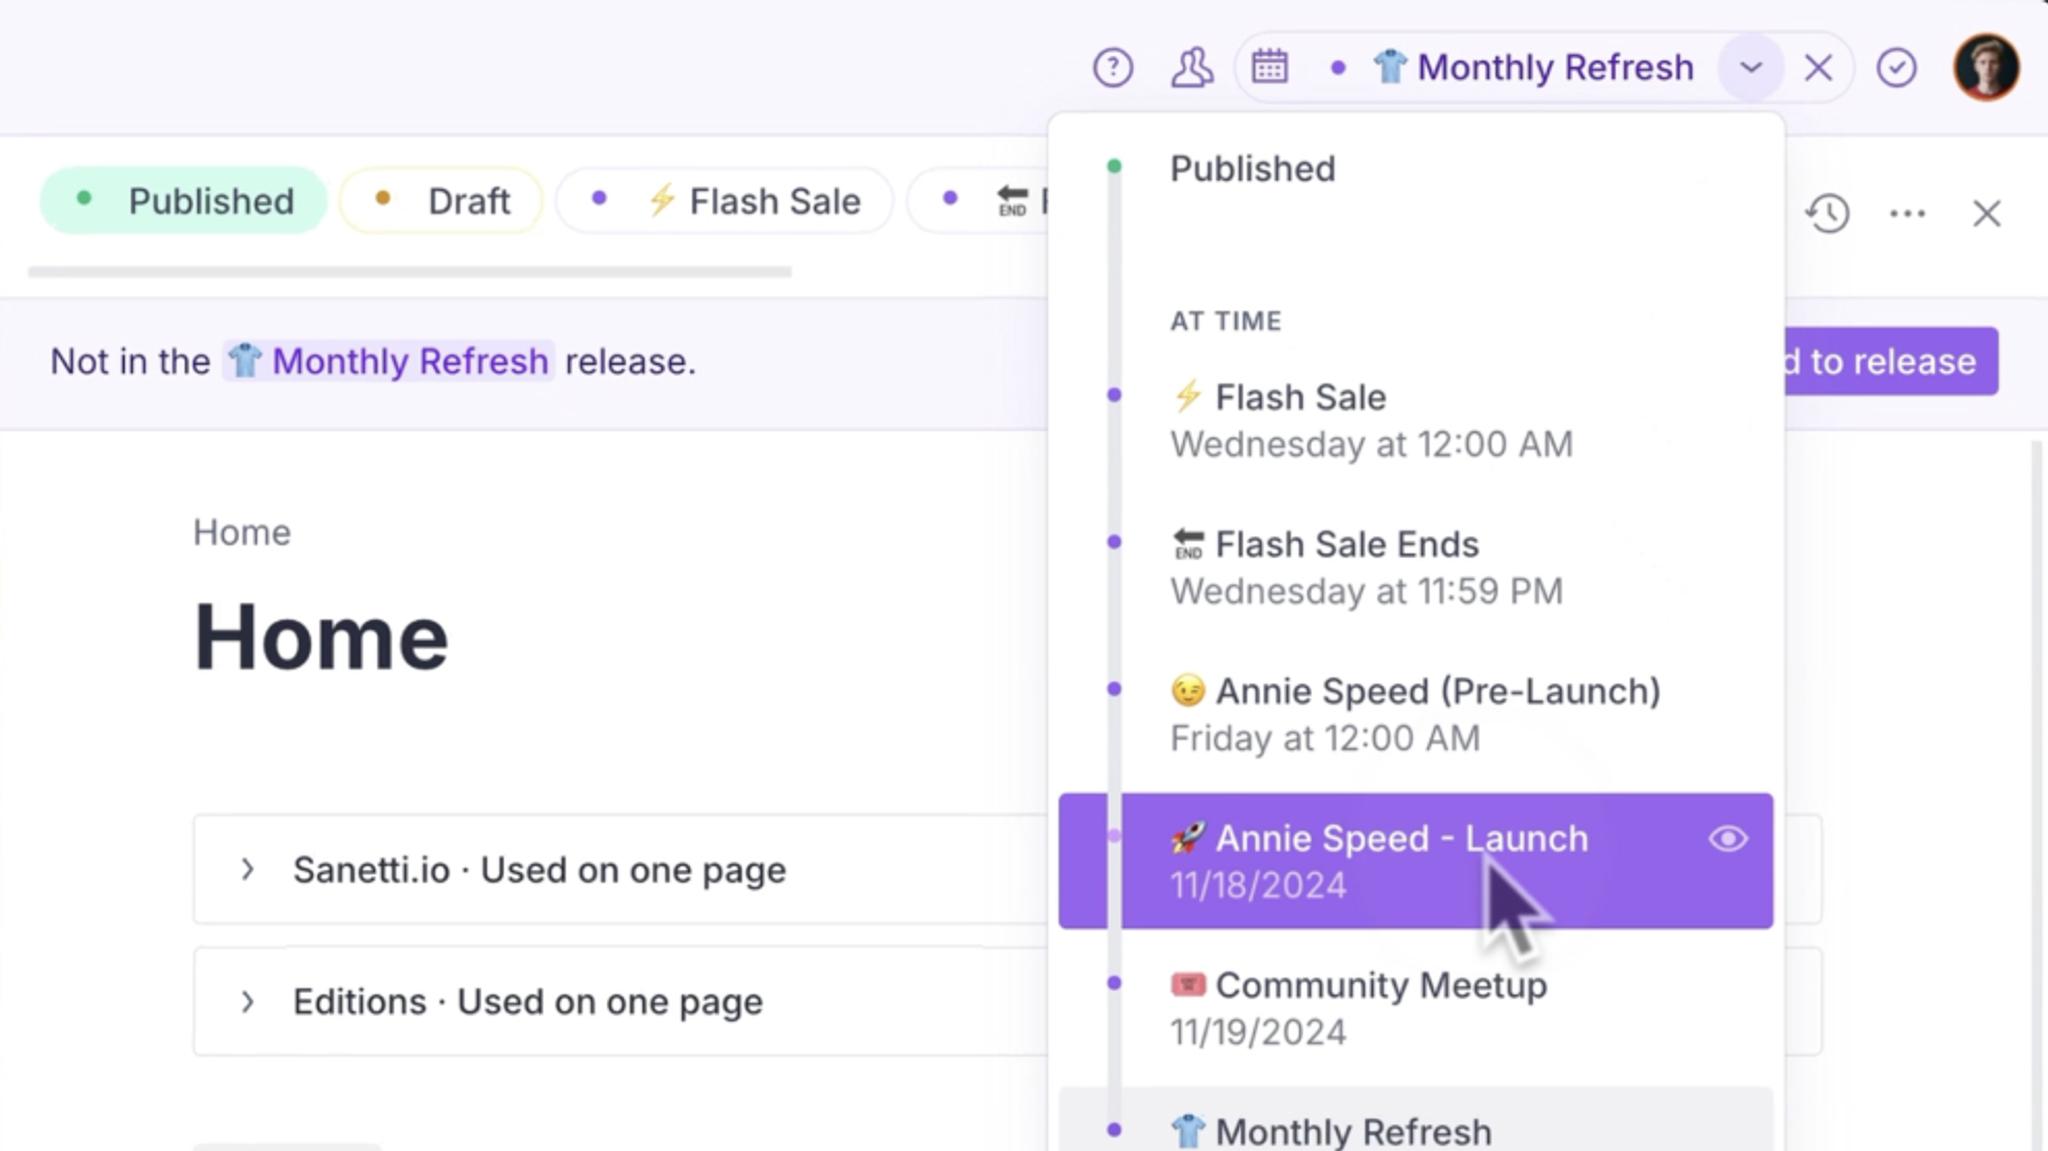Screen dimensions: 2048x1151
Task: Switch to the Draft version chip
Action: [441, 201]
